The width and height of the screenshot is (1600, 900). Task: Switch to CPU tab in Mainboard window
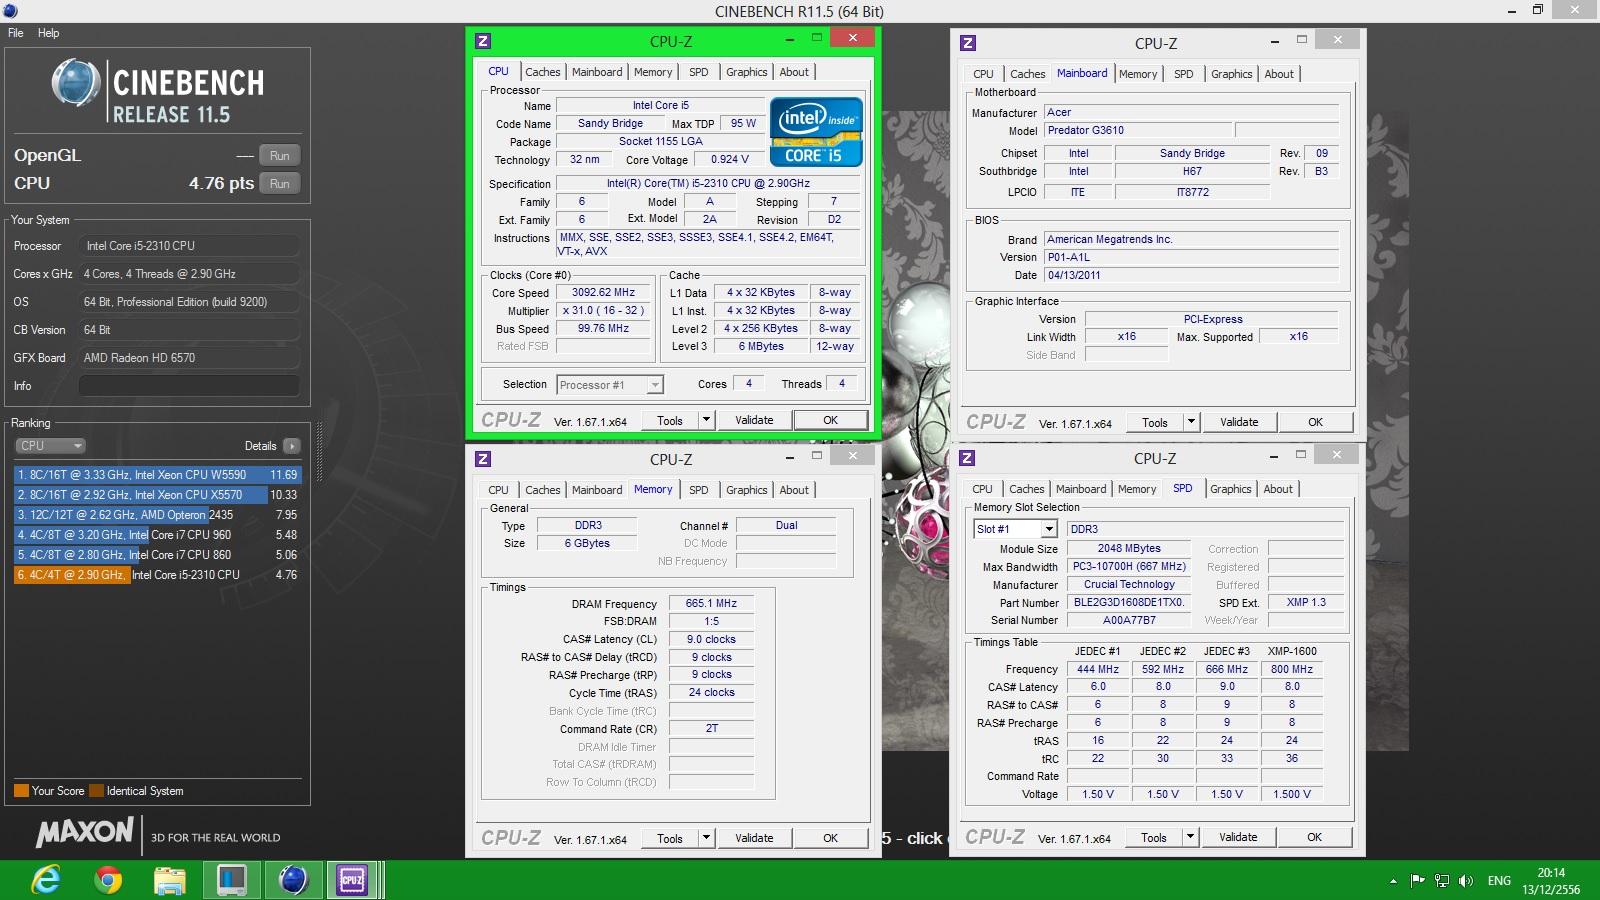coord(984,74)
